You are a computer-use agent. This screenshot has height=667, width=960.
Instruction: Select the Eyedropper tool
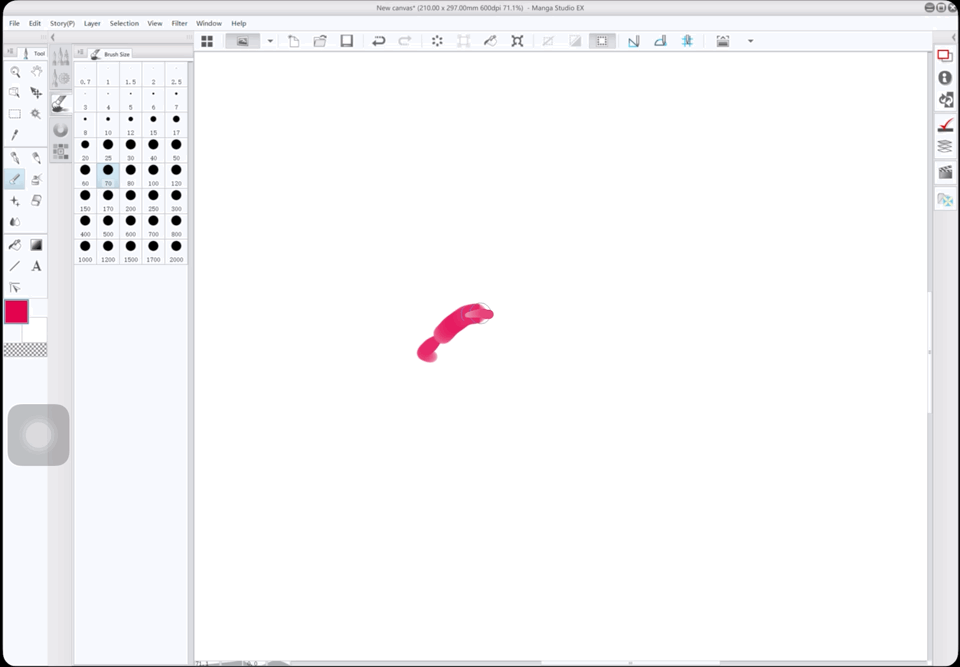15,135
